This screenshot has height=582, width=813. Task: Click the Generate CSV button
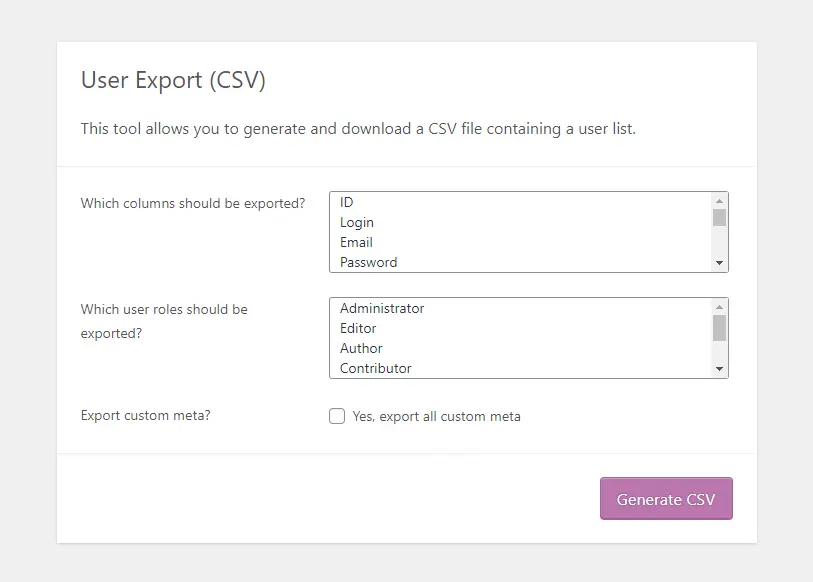pyautogui.click(x=666, y=498)
